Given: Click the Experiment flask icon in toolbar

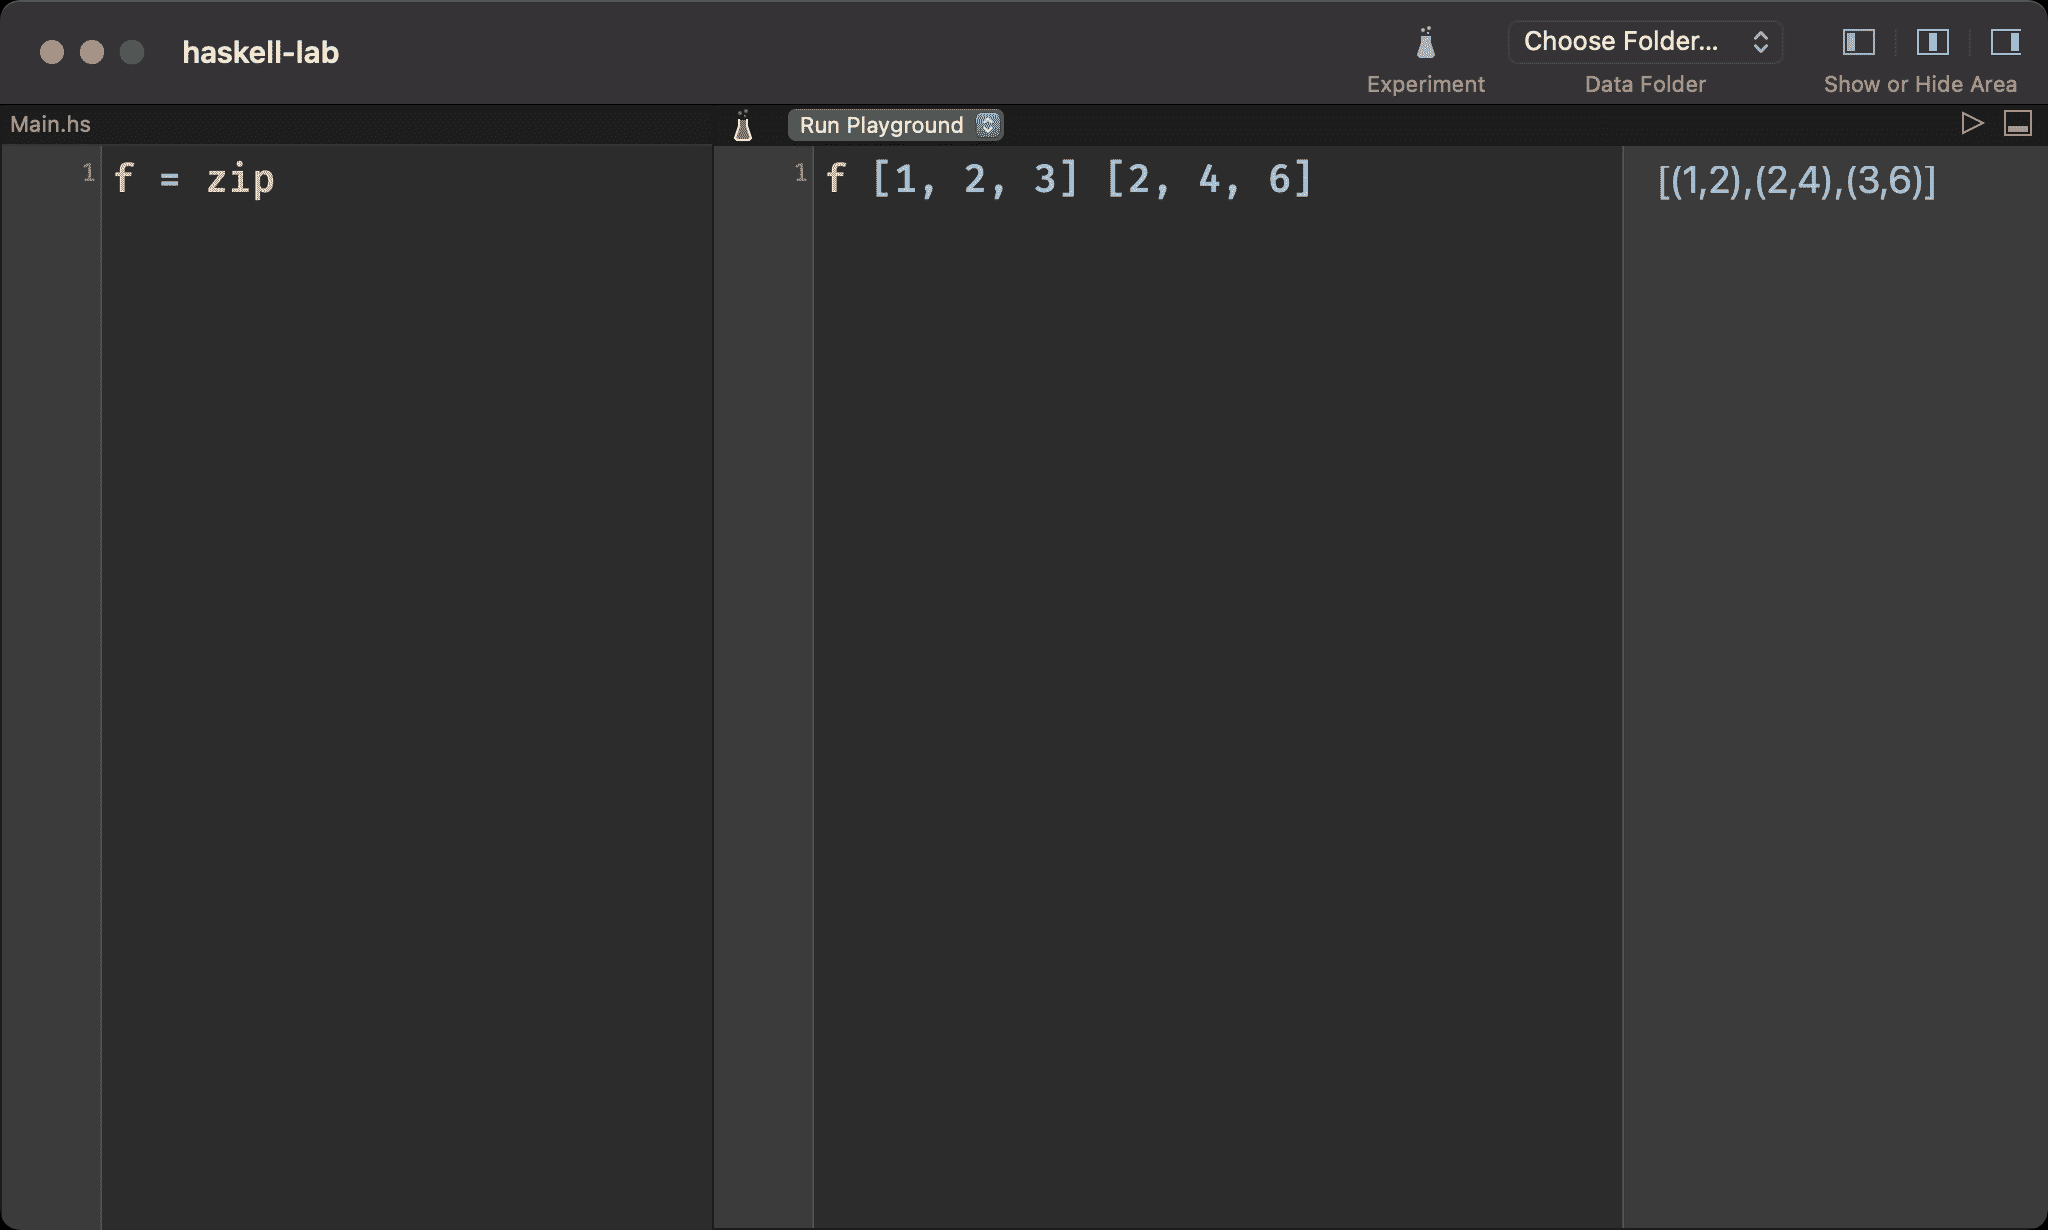Looking at the screenshot, I should click(1425, 42).
